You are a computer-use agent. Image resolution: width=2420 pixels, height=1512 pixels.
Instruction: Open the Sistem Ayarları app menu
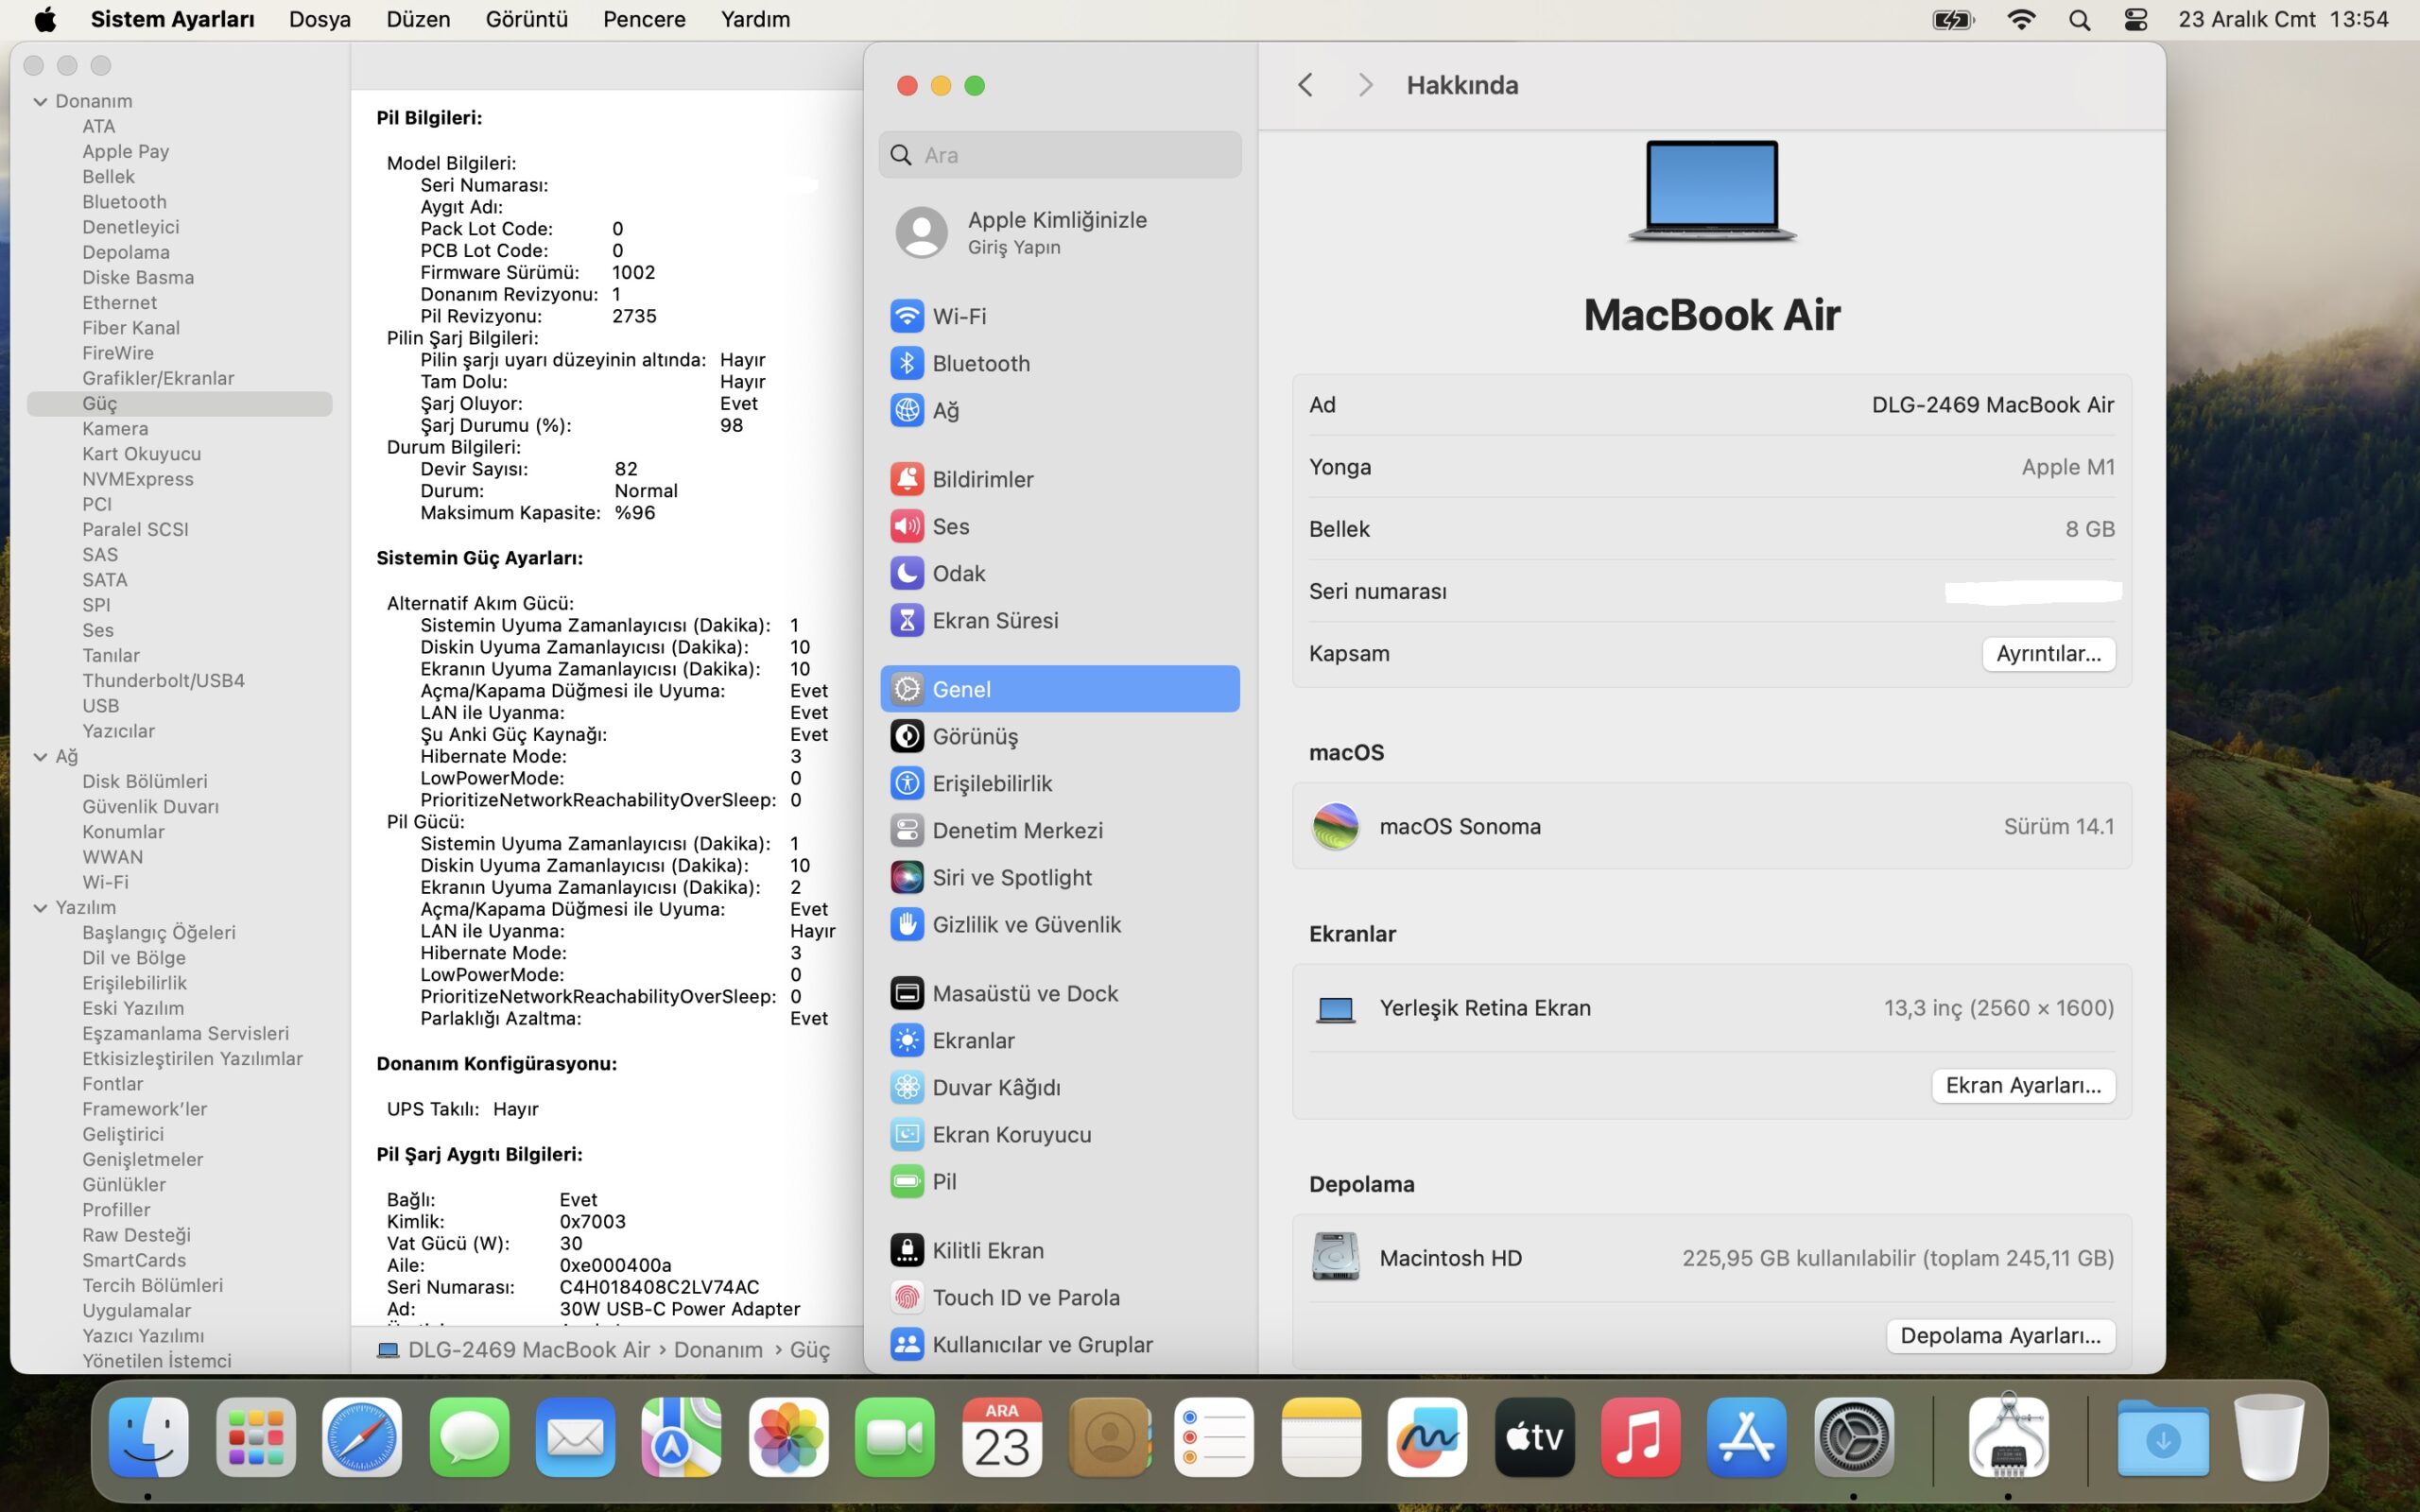pos(172,19)
